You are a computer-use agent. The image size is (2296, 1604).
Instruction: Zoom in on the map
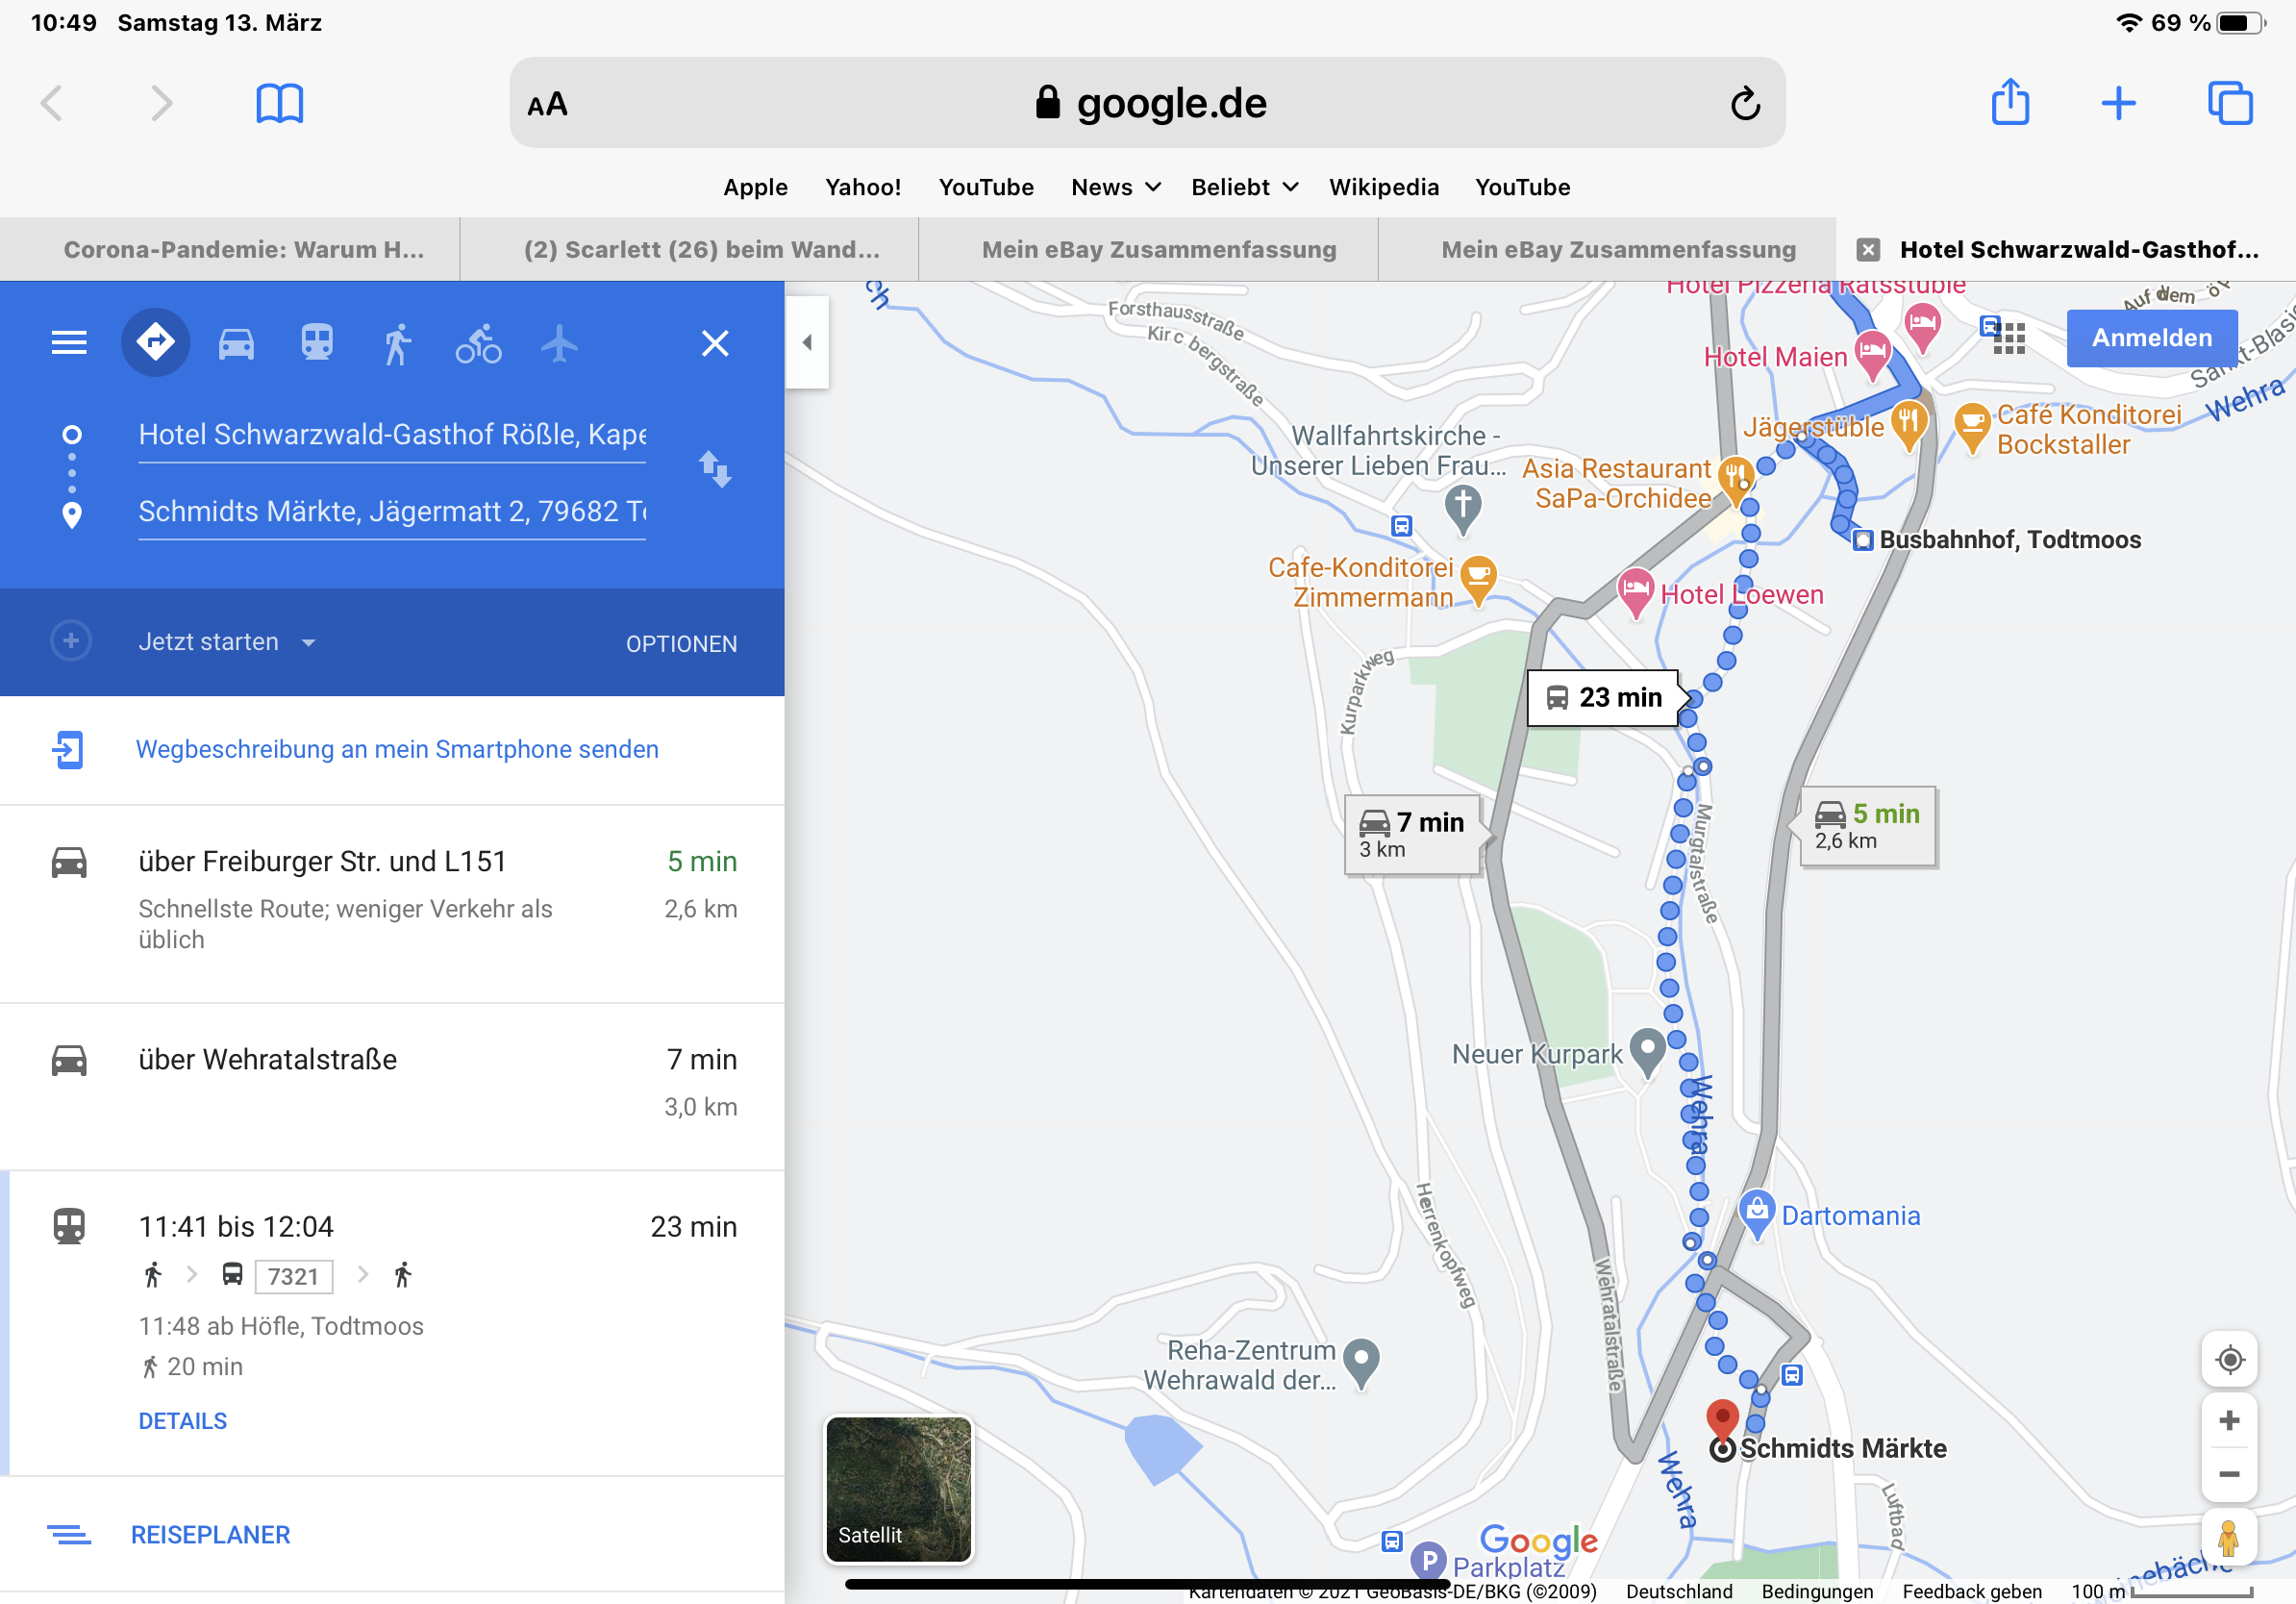(x=2229, y=1420)
